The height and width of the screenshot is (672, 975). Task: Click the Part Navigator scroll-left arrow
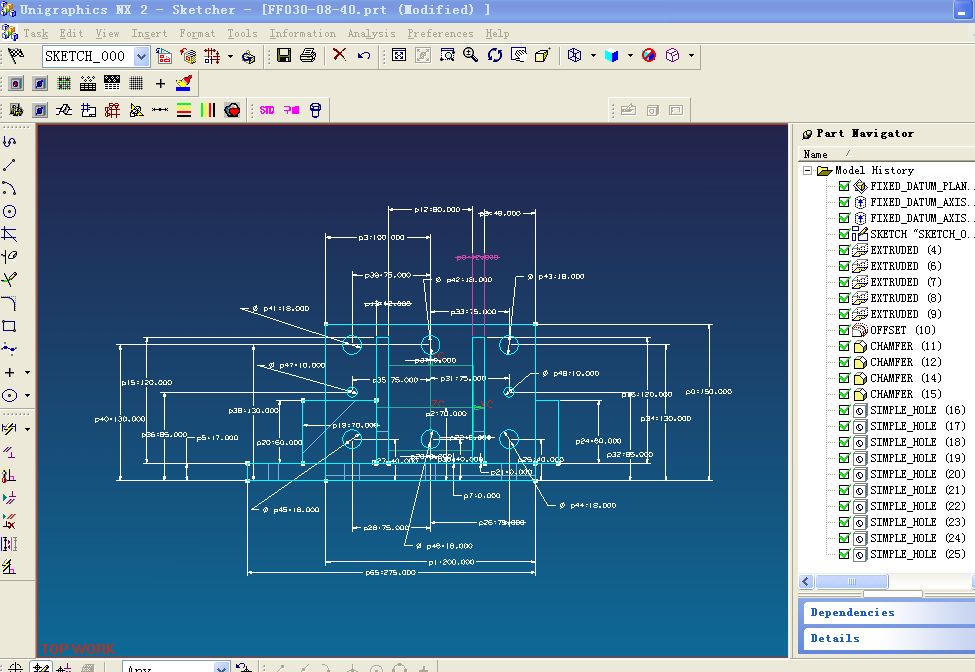pyautogui.click(x=806, y=582)
